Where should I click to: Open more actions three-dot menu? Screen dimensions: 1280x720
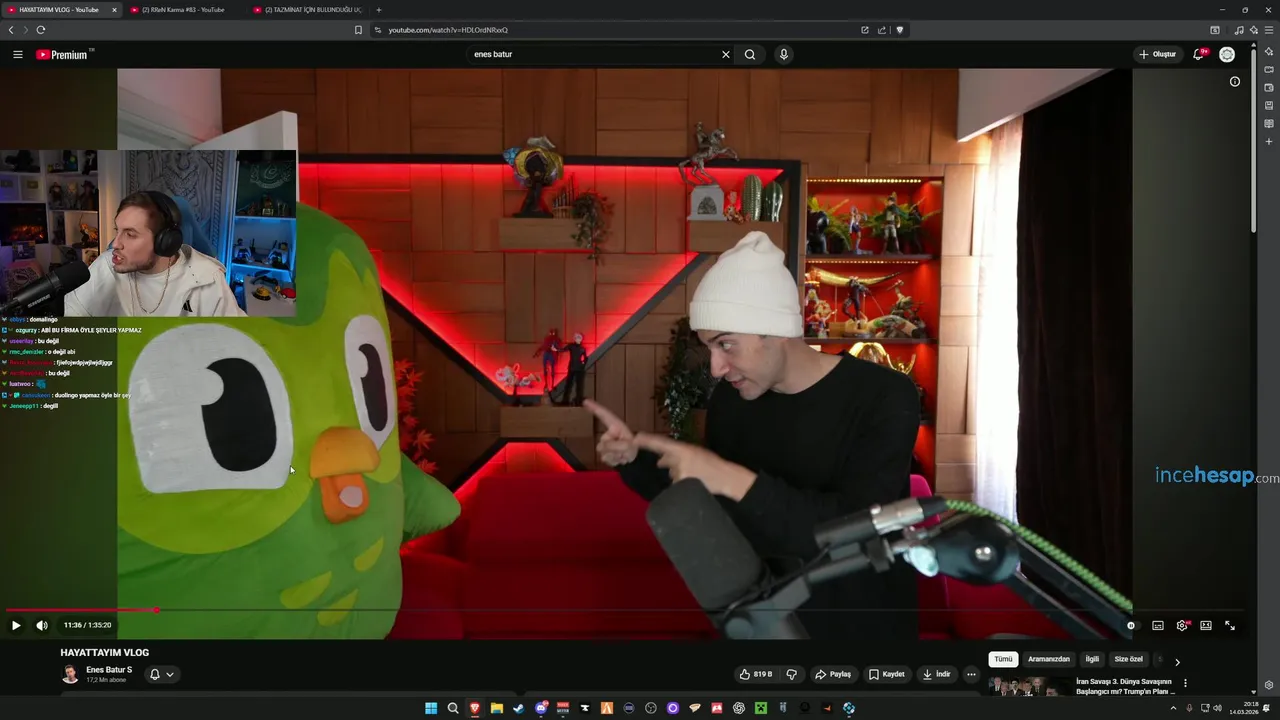coord(971,674)
